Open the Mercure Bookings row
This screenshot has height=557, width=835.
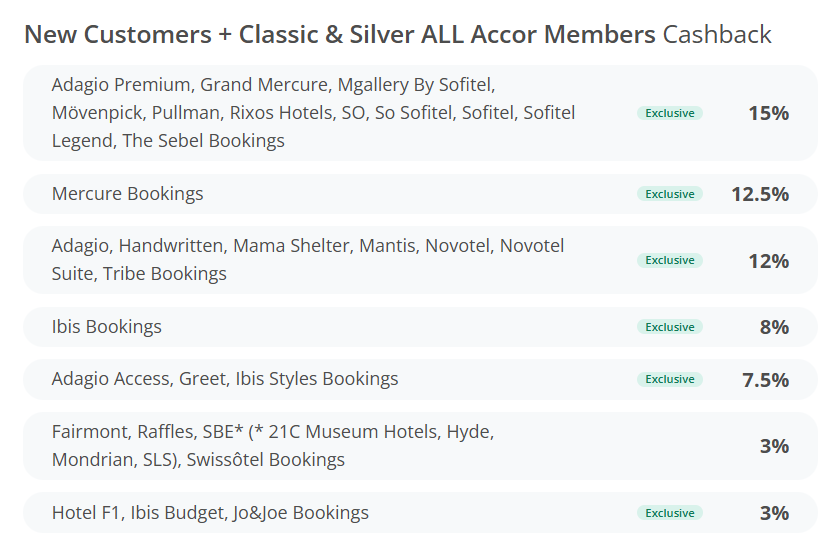point(420,194)
